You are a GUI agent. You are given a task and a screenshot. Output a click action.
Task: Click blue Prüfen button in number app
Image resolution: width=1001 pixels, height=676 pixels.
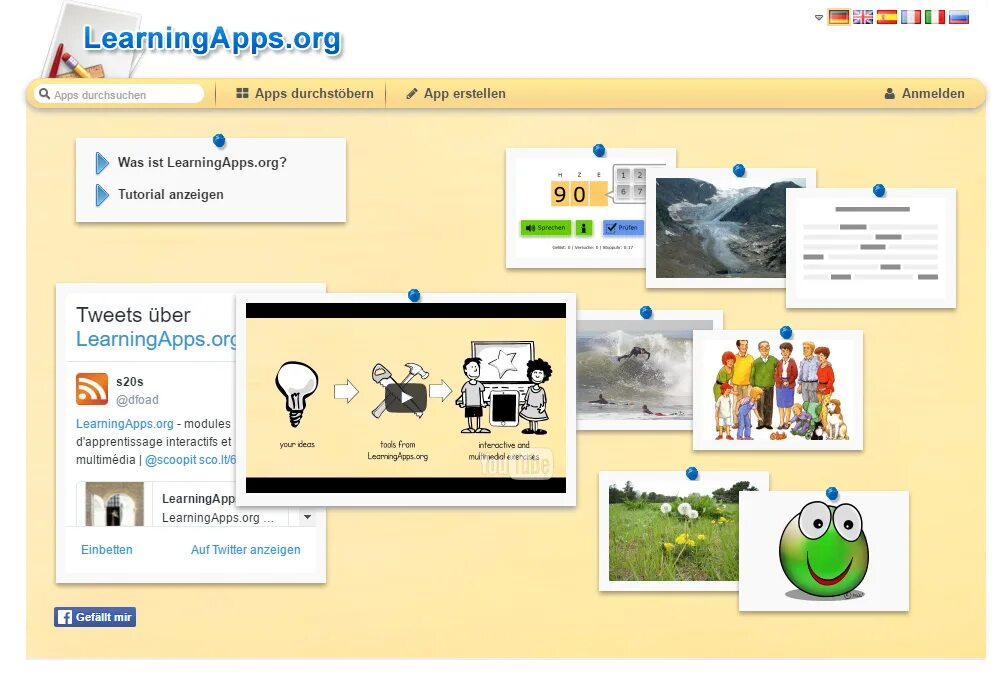coord(623,228)
